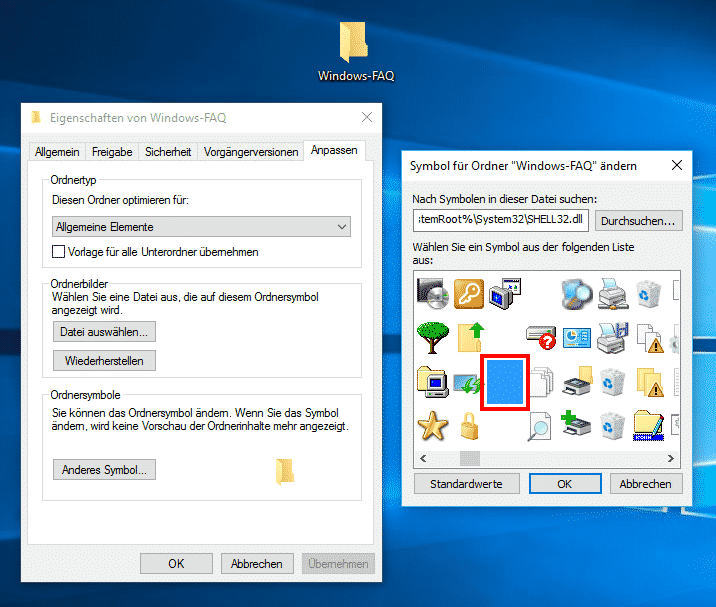Pick document with magnifying glass icon
The width and height of the screenshot is (716, 607).
[x=540, y=426]
